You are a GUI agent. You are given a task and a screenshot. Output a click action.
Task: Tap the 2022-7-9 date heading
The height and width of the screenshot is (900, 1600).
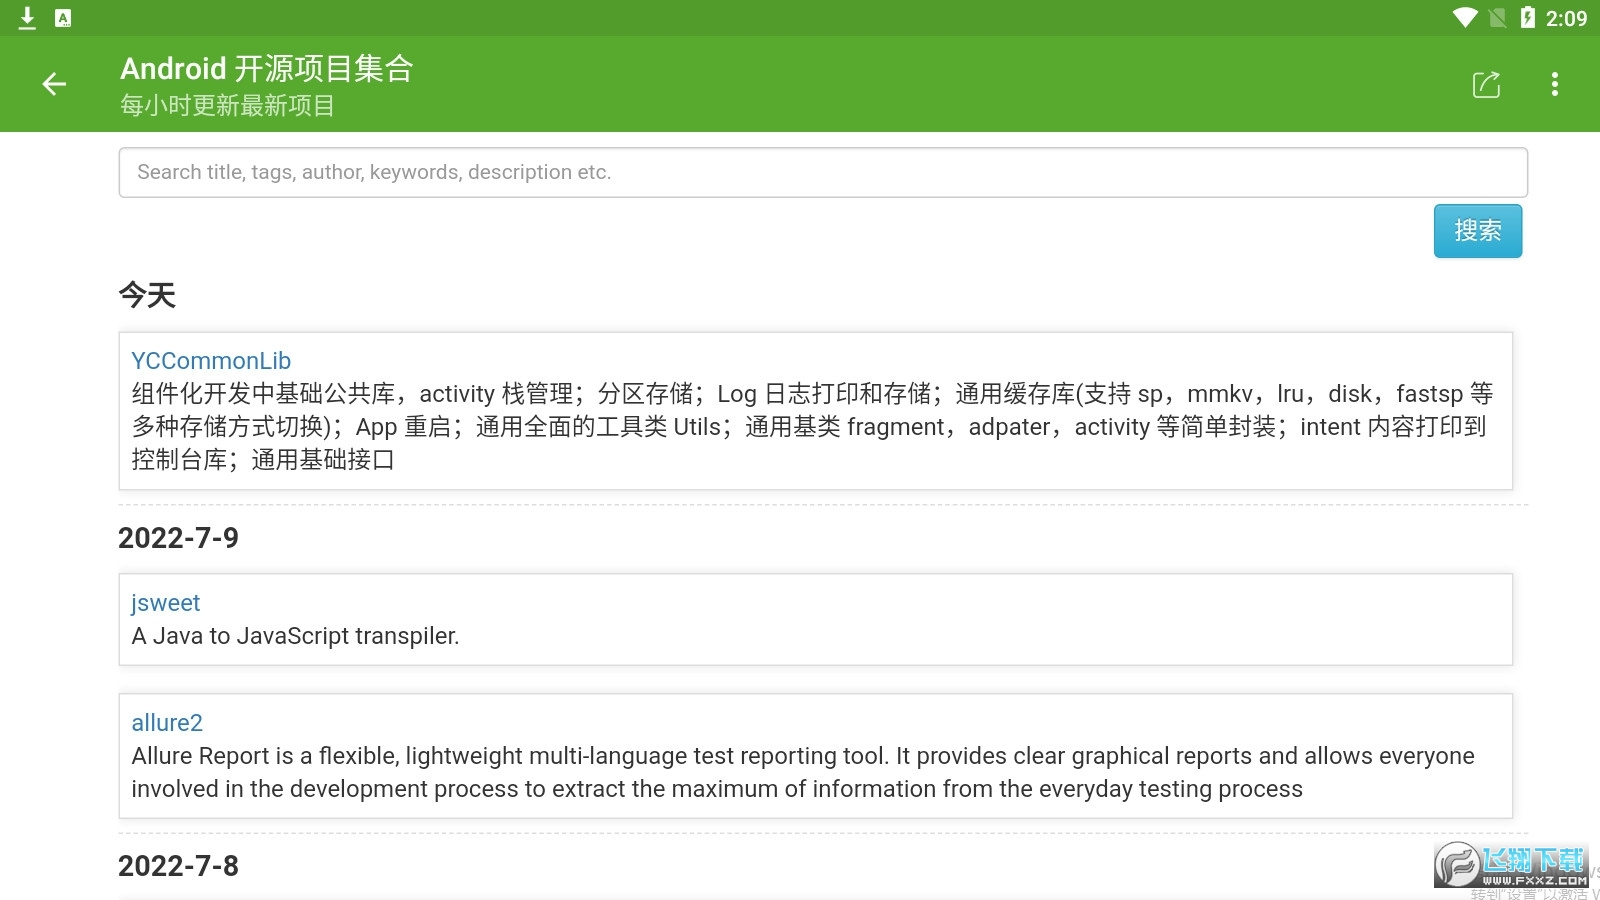[178, 538]
